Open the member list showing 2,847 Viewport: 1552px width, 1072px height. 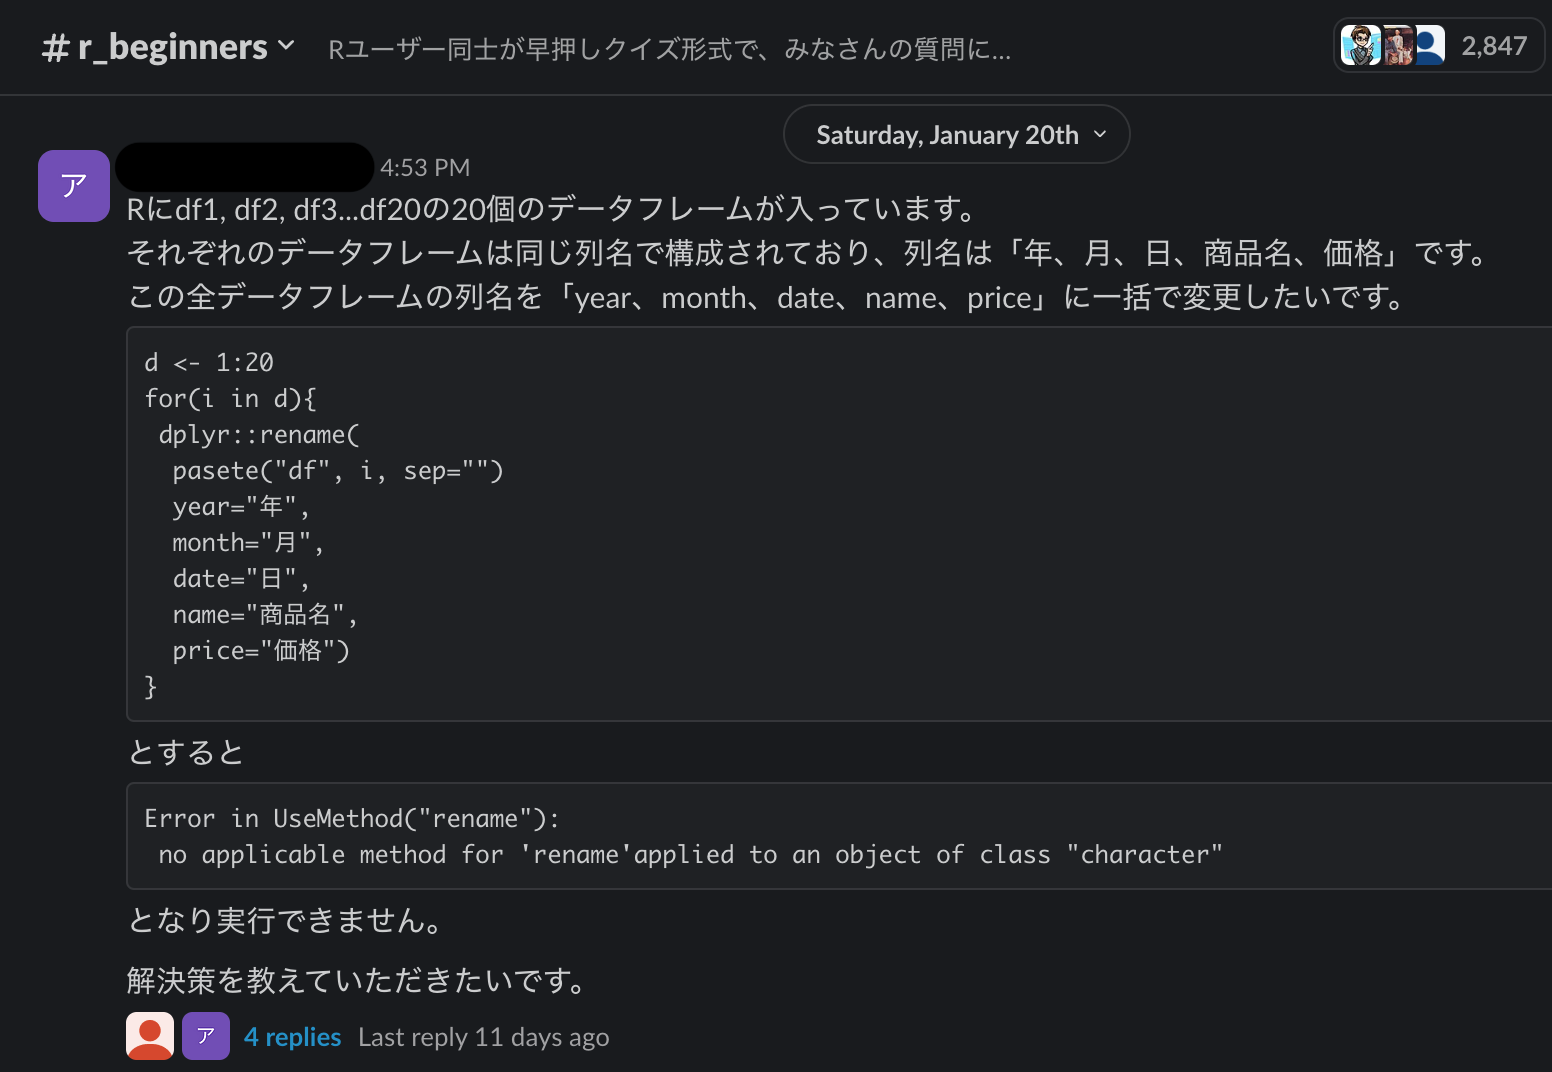(x=1494, y=46)
